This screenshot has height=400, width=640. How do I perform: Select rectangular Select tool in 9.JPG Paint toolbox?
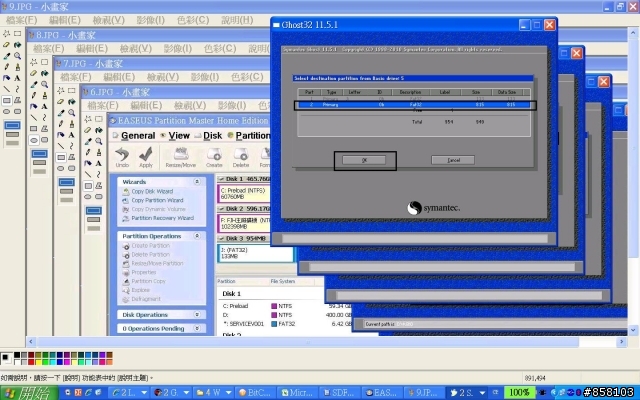click(18, 33)
